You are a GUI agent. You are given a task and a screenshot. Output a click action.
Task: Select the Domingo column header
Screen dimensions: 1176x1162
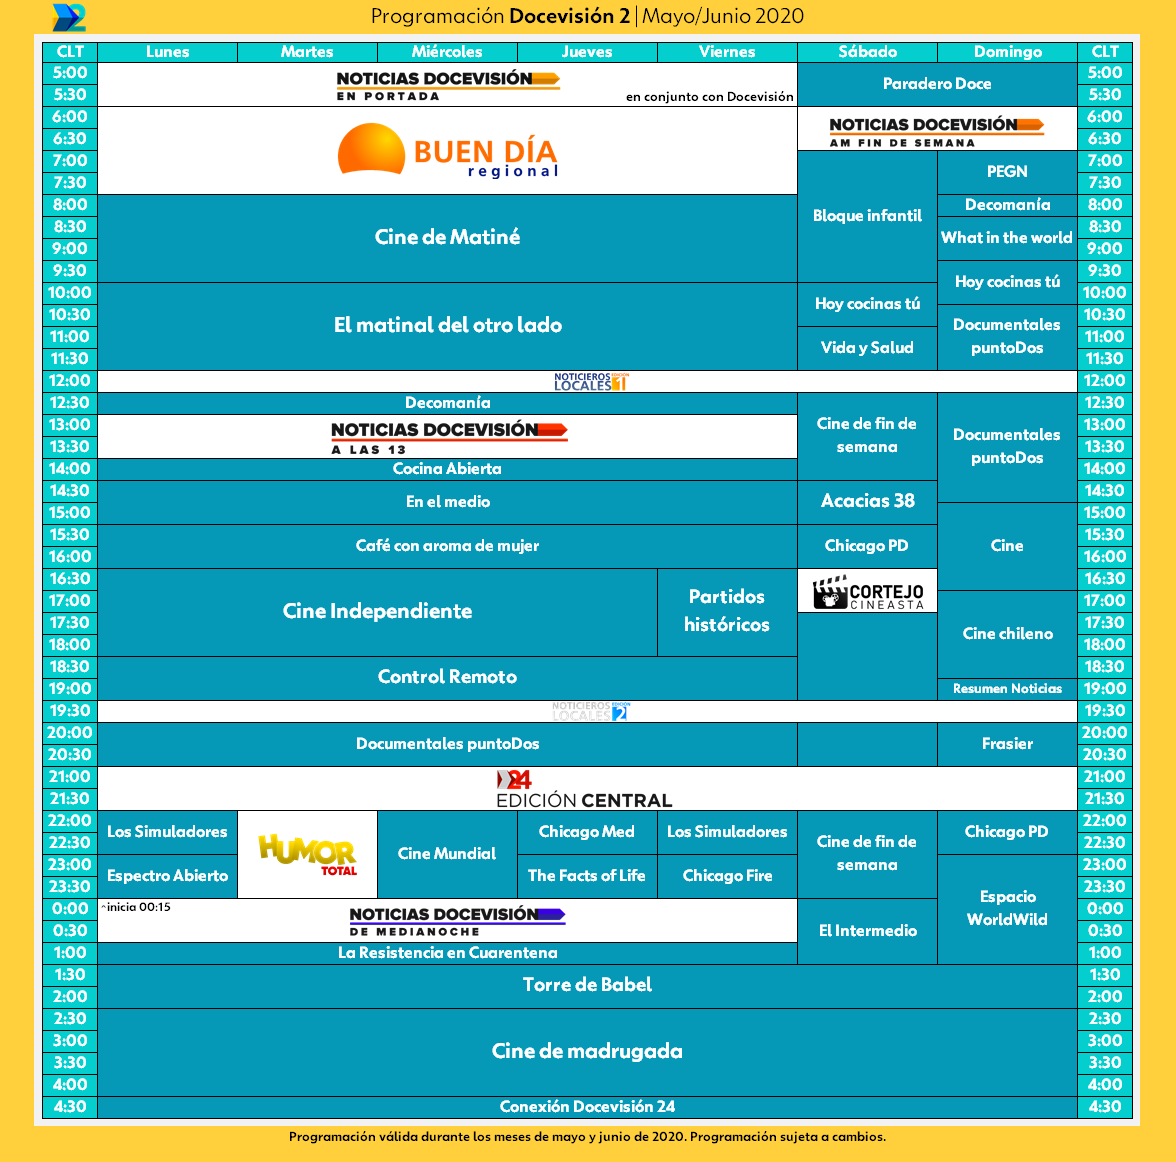coord(1008,52)
